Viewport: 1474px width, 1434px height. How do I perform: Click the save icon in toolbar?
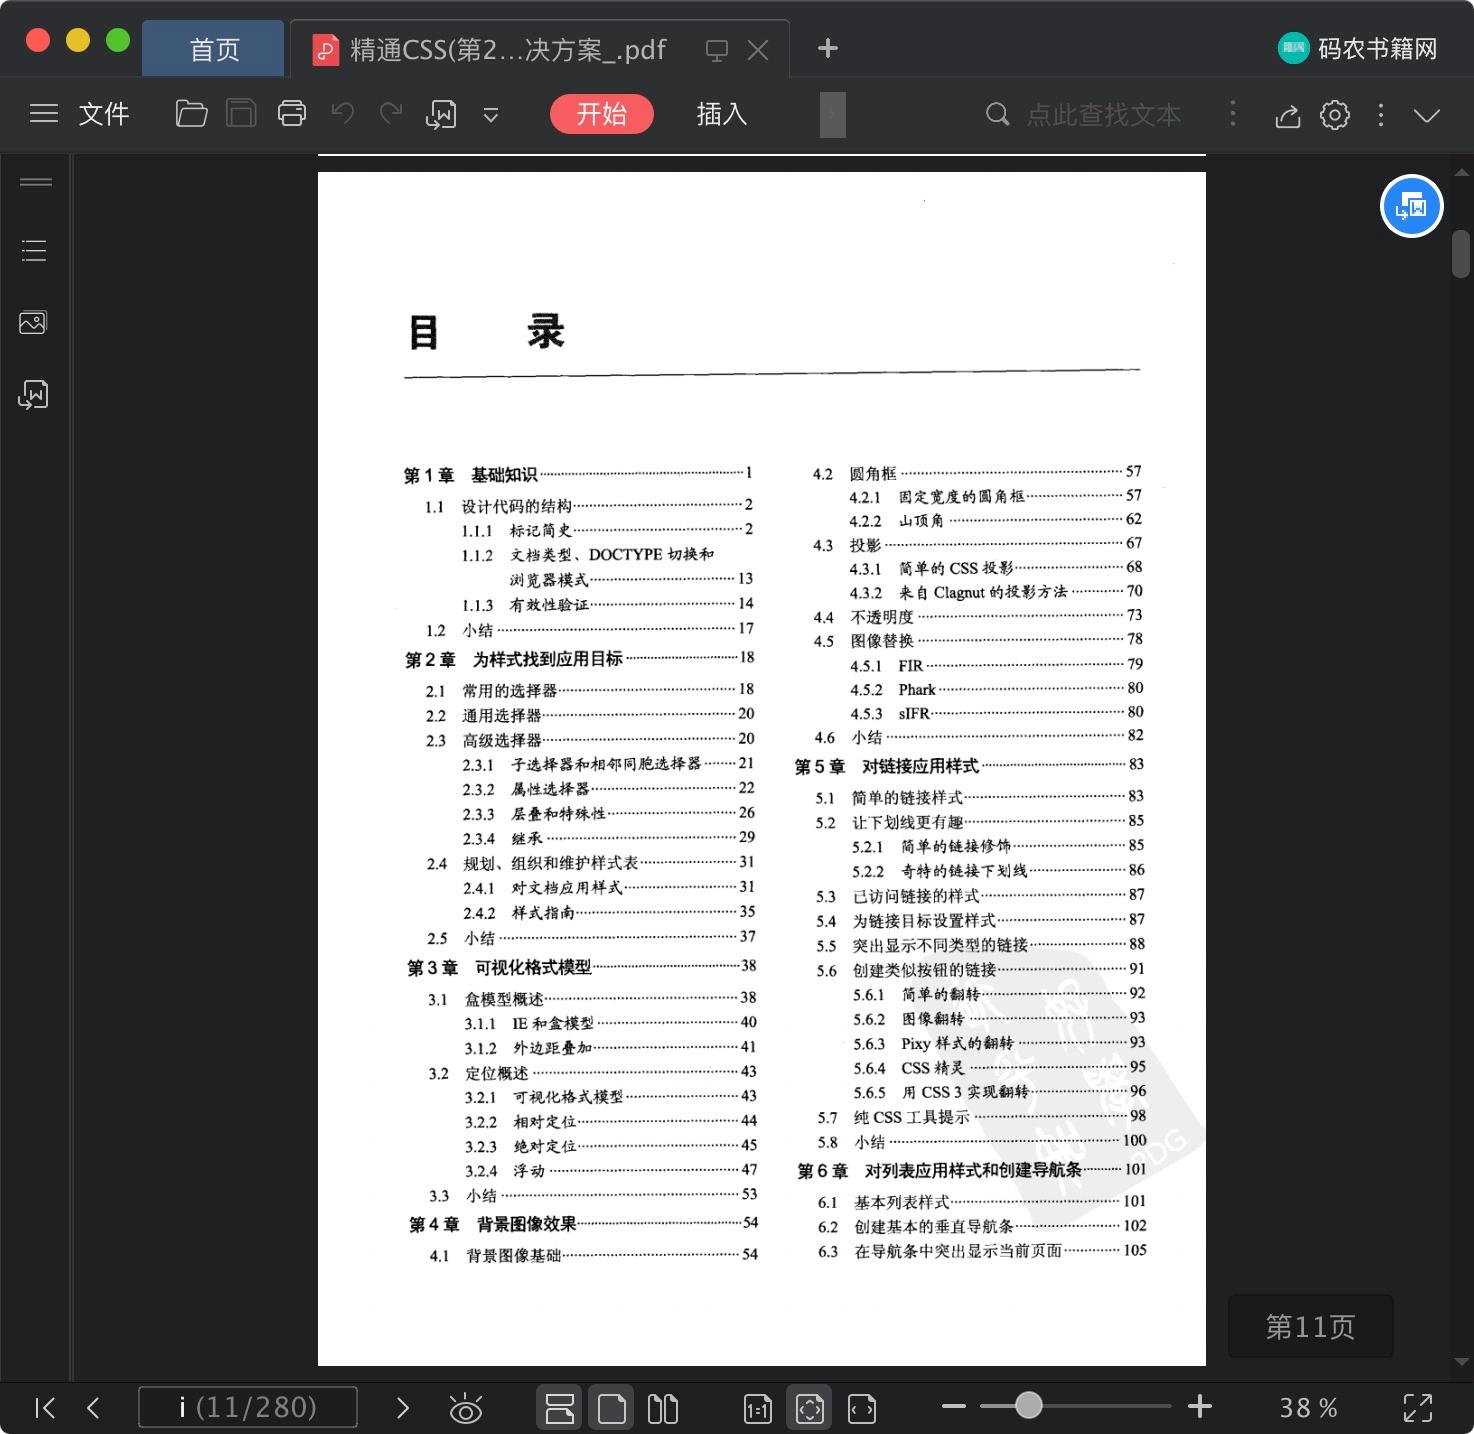(241, 114)
